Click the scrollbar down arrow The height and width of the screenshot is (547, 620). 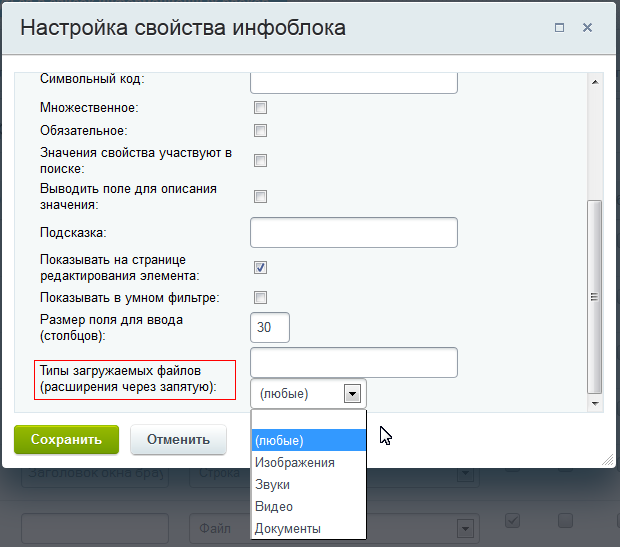(x=595, y=403)
